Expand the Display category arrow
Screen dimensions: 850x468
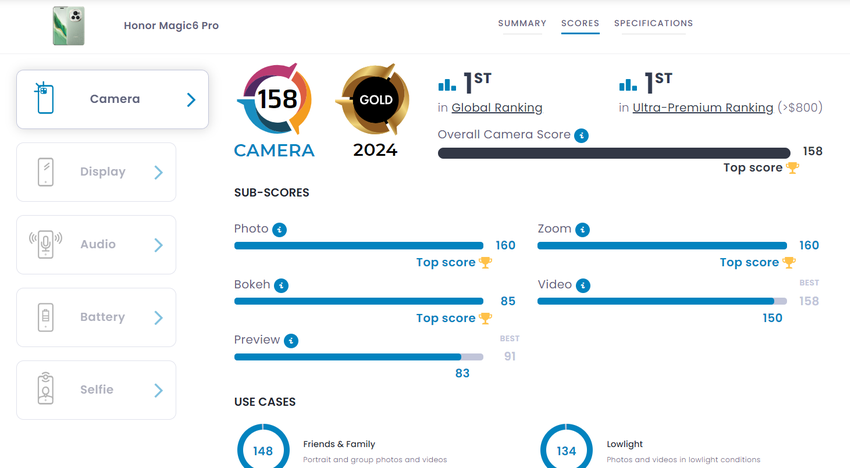[158, 172]
